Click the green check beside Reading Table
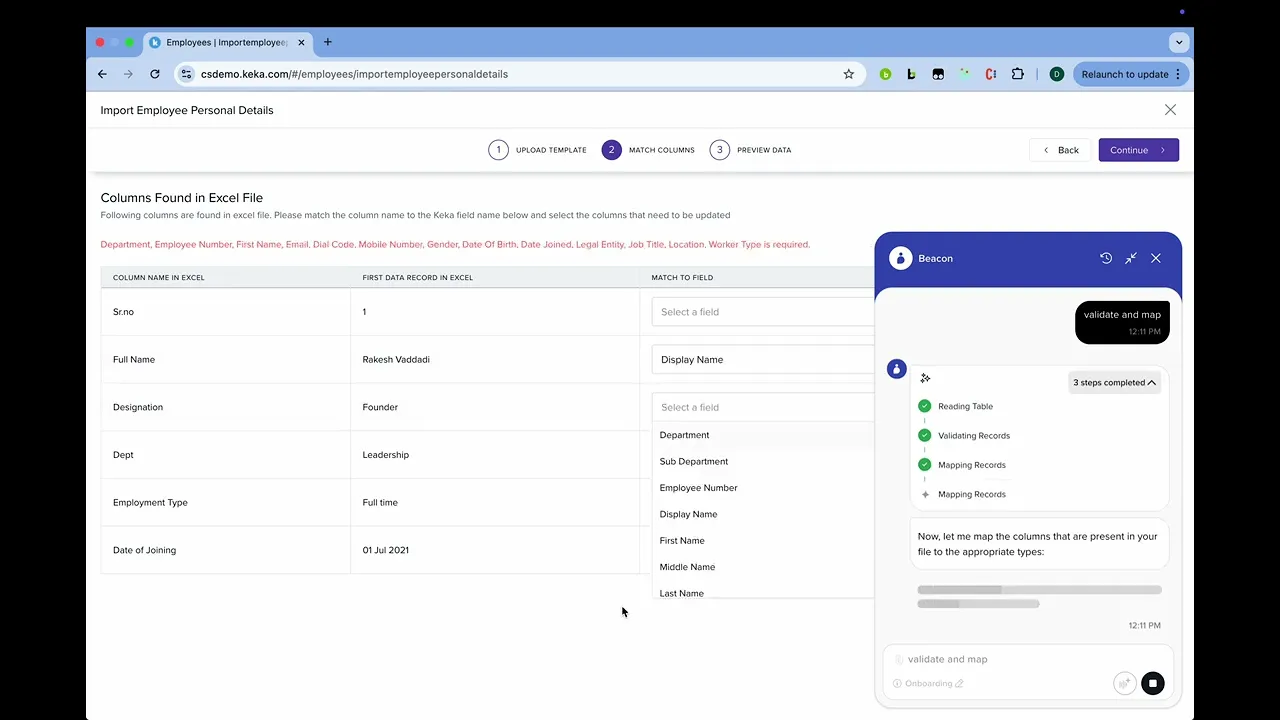This screenshot has width=1280, height=720. tap(924, 406)
